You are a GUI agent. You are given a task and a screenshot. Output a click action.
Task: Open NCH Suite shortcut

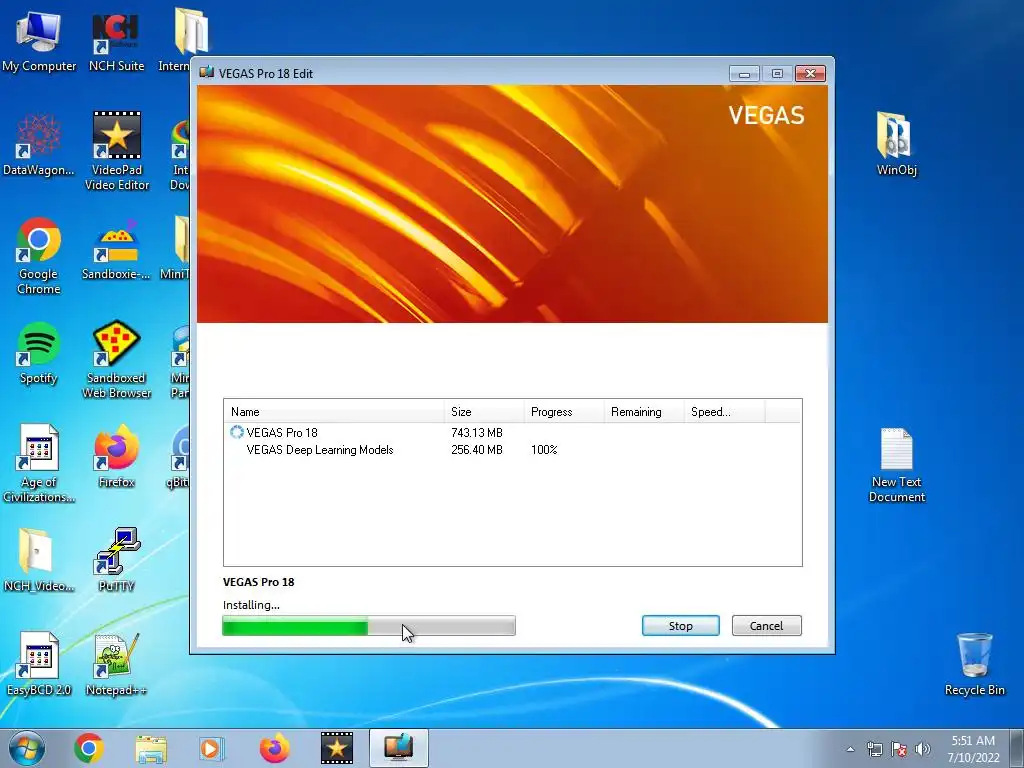(x=116, y=40)
